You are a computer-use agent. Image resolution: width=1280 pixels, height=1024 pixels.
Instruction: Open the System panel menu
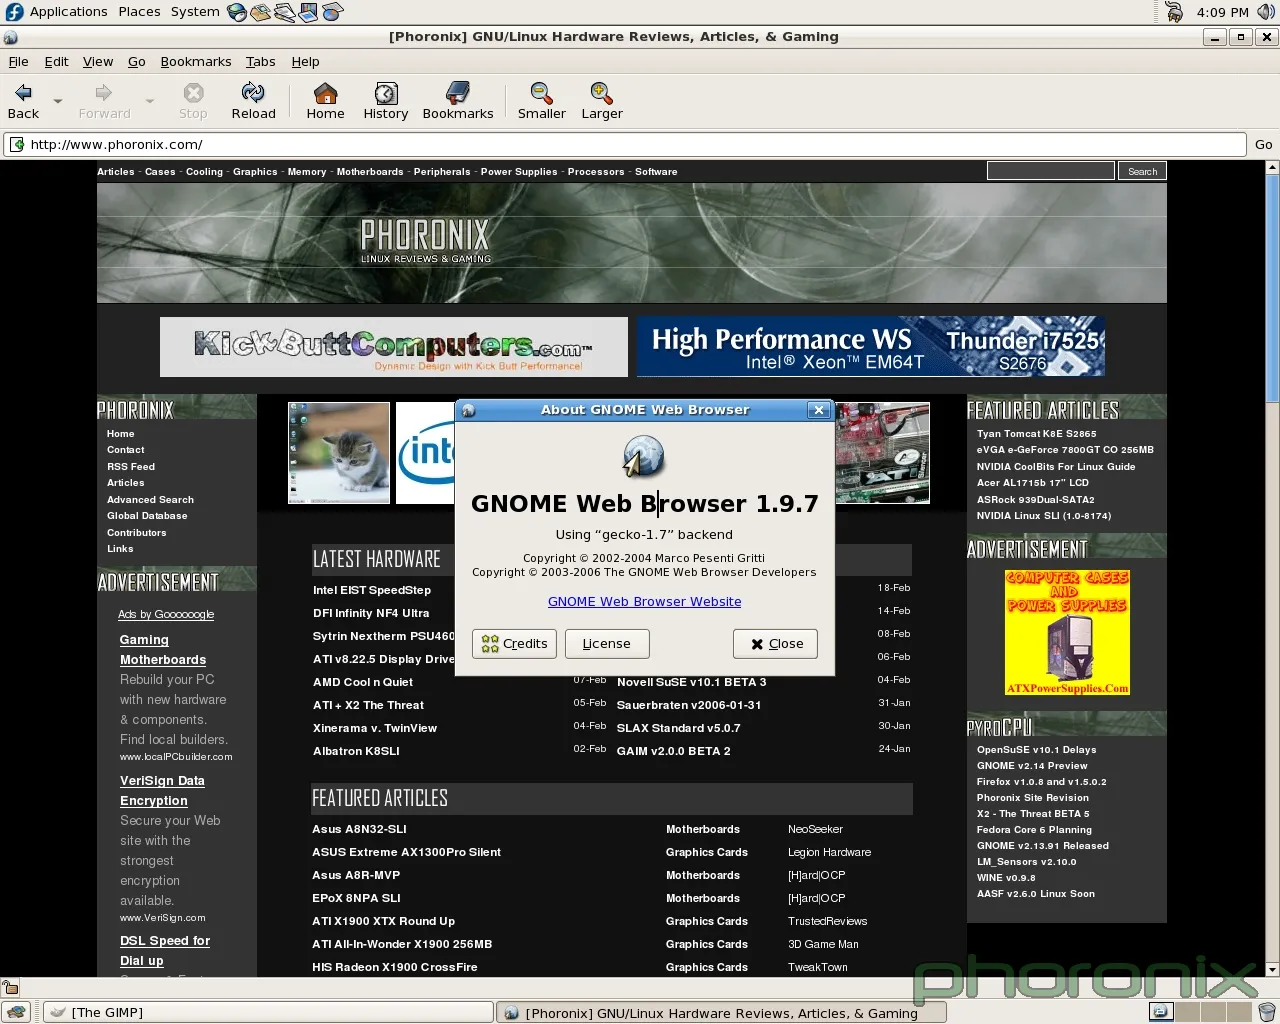click(x=195, y=12)
